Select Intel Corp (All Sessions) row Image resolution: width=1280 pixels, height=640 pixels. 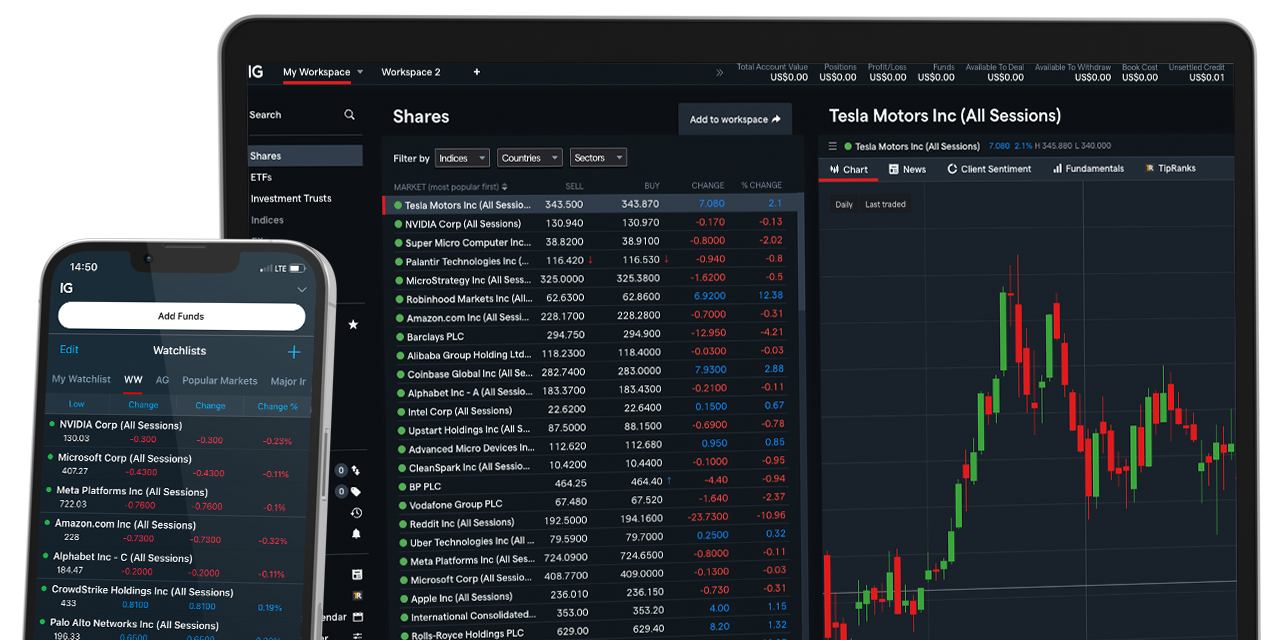tap(592, 411)
